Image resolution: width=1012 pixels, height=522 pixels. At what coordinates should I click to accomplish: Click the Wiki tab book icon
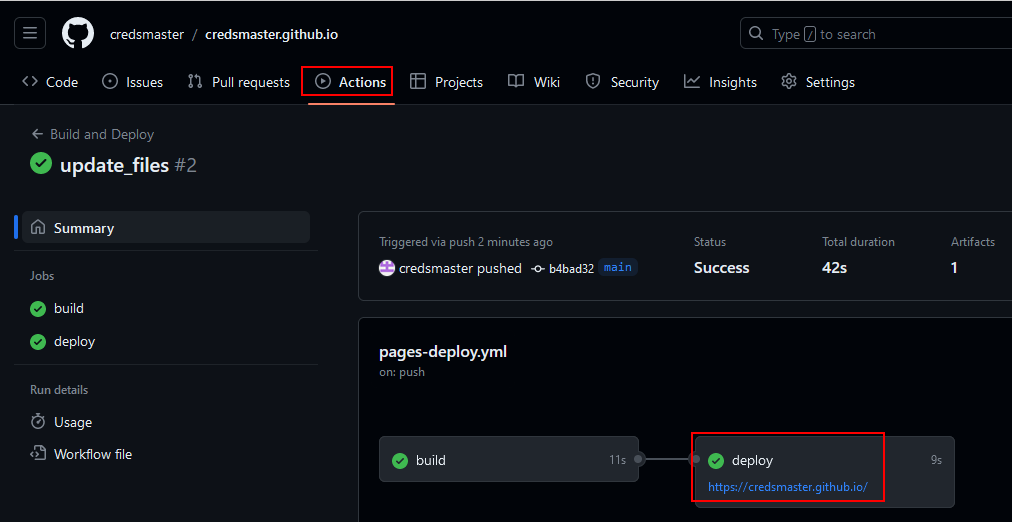tap(516, 81)
